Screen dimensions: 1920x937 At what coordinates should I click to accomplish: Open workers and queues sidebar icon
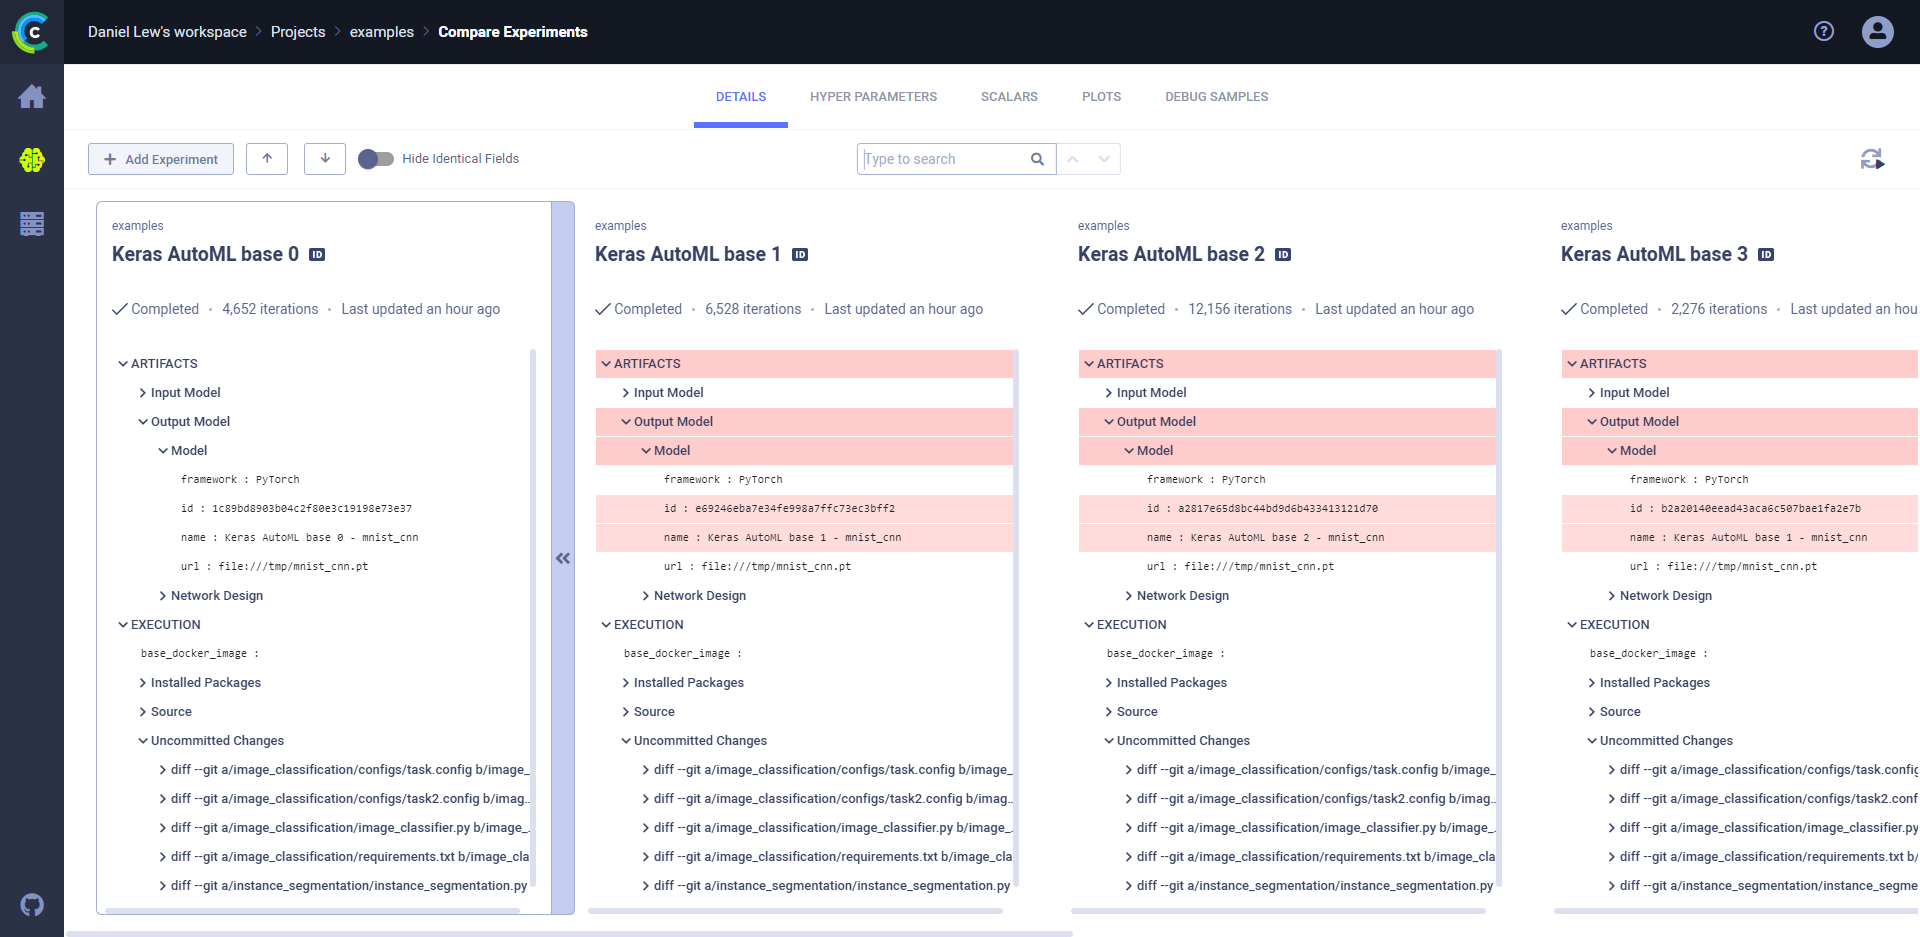pyautogui.click(x=32, y=224)
